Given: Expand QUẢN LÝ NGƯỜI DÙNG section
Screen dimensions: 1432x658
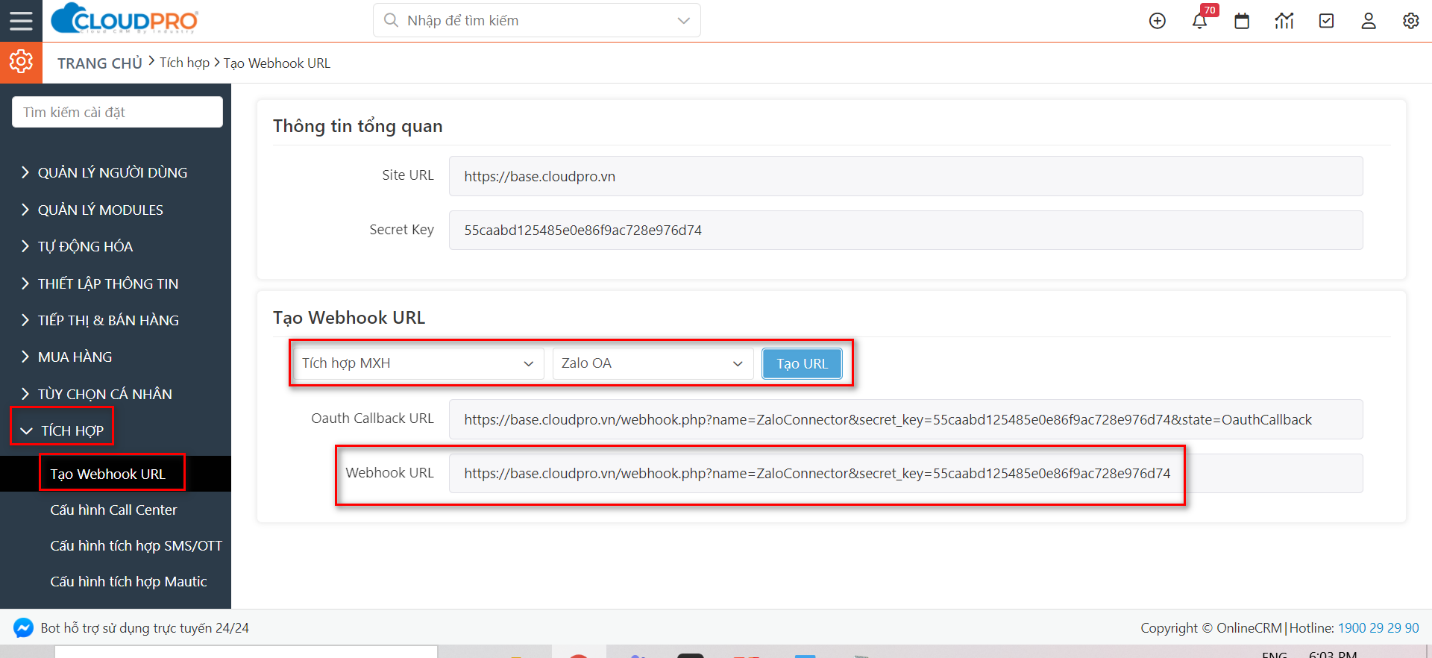Looking at the screenshot, I should pos(113,173).
